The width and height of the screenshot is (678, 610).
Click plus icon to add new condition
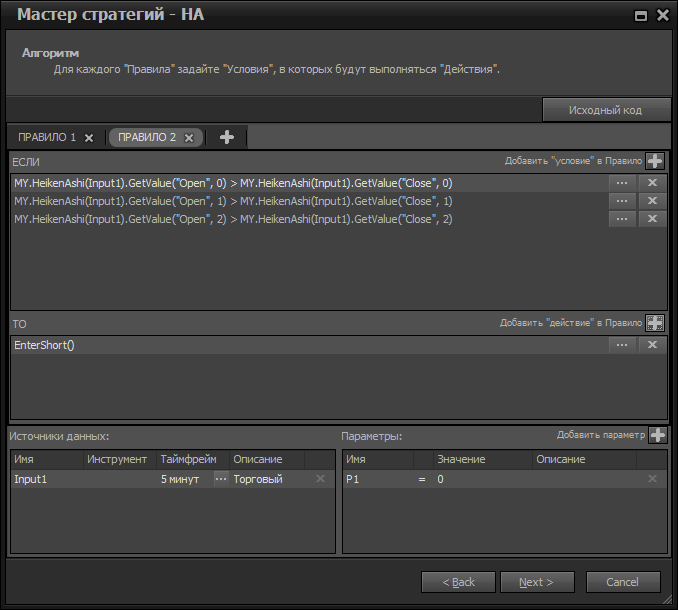click(655, 161)
